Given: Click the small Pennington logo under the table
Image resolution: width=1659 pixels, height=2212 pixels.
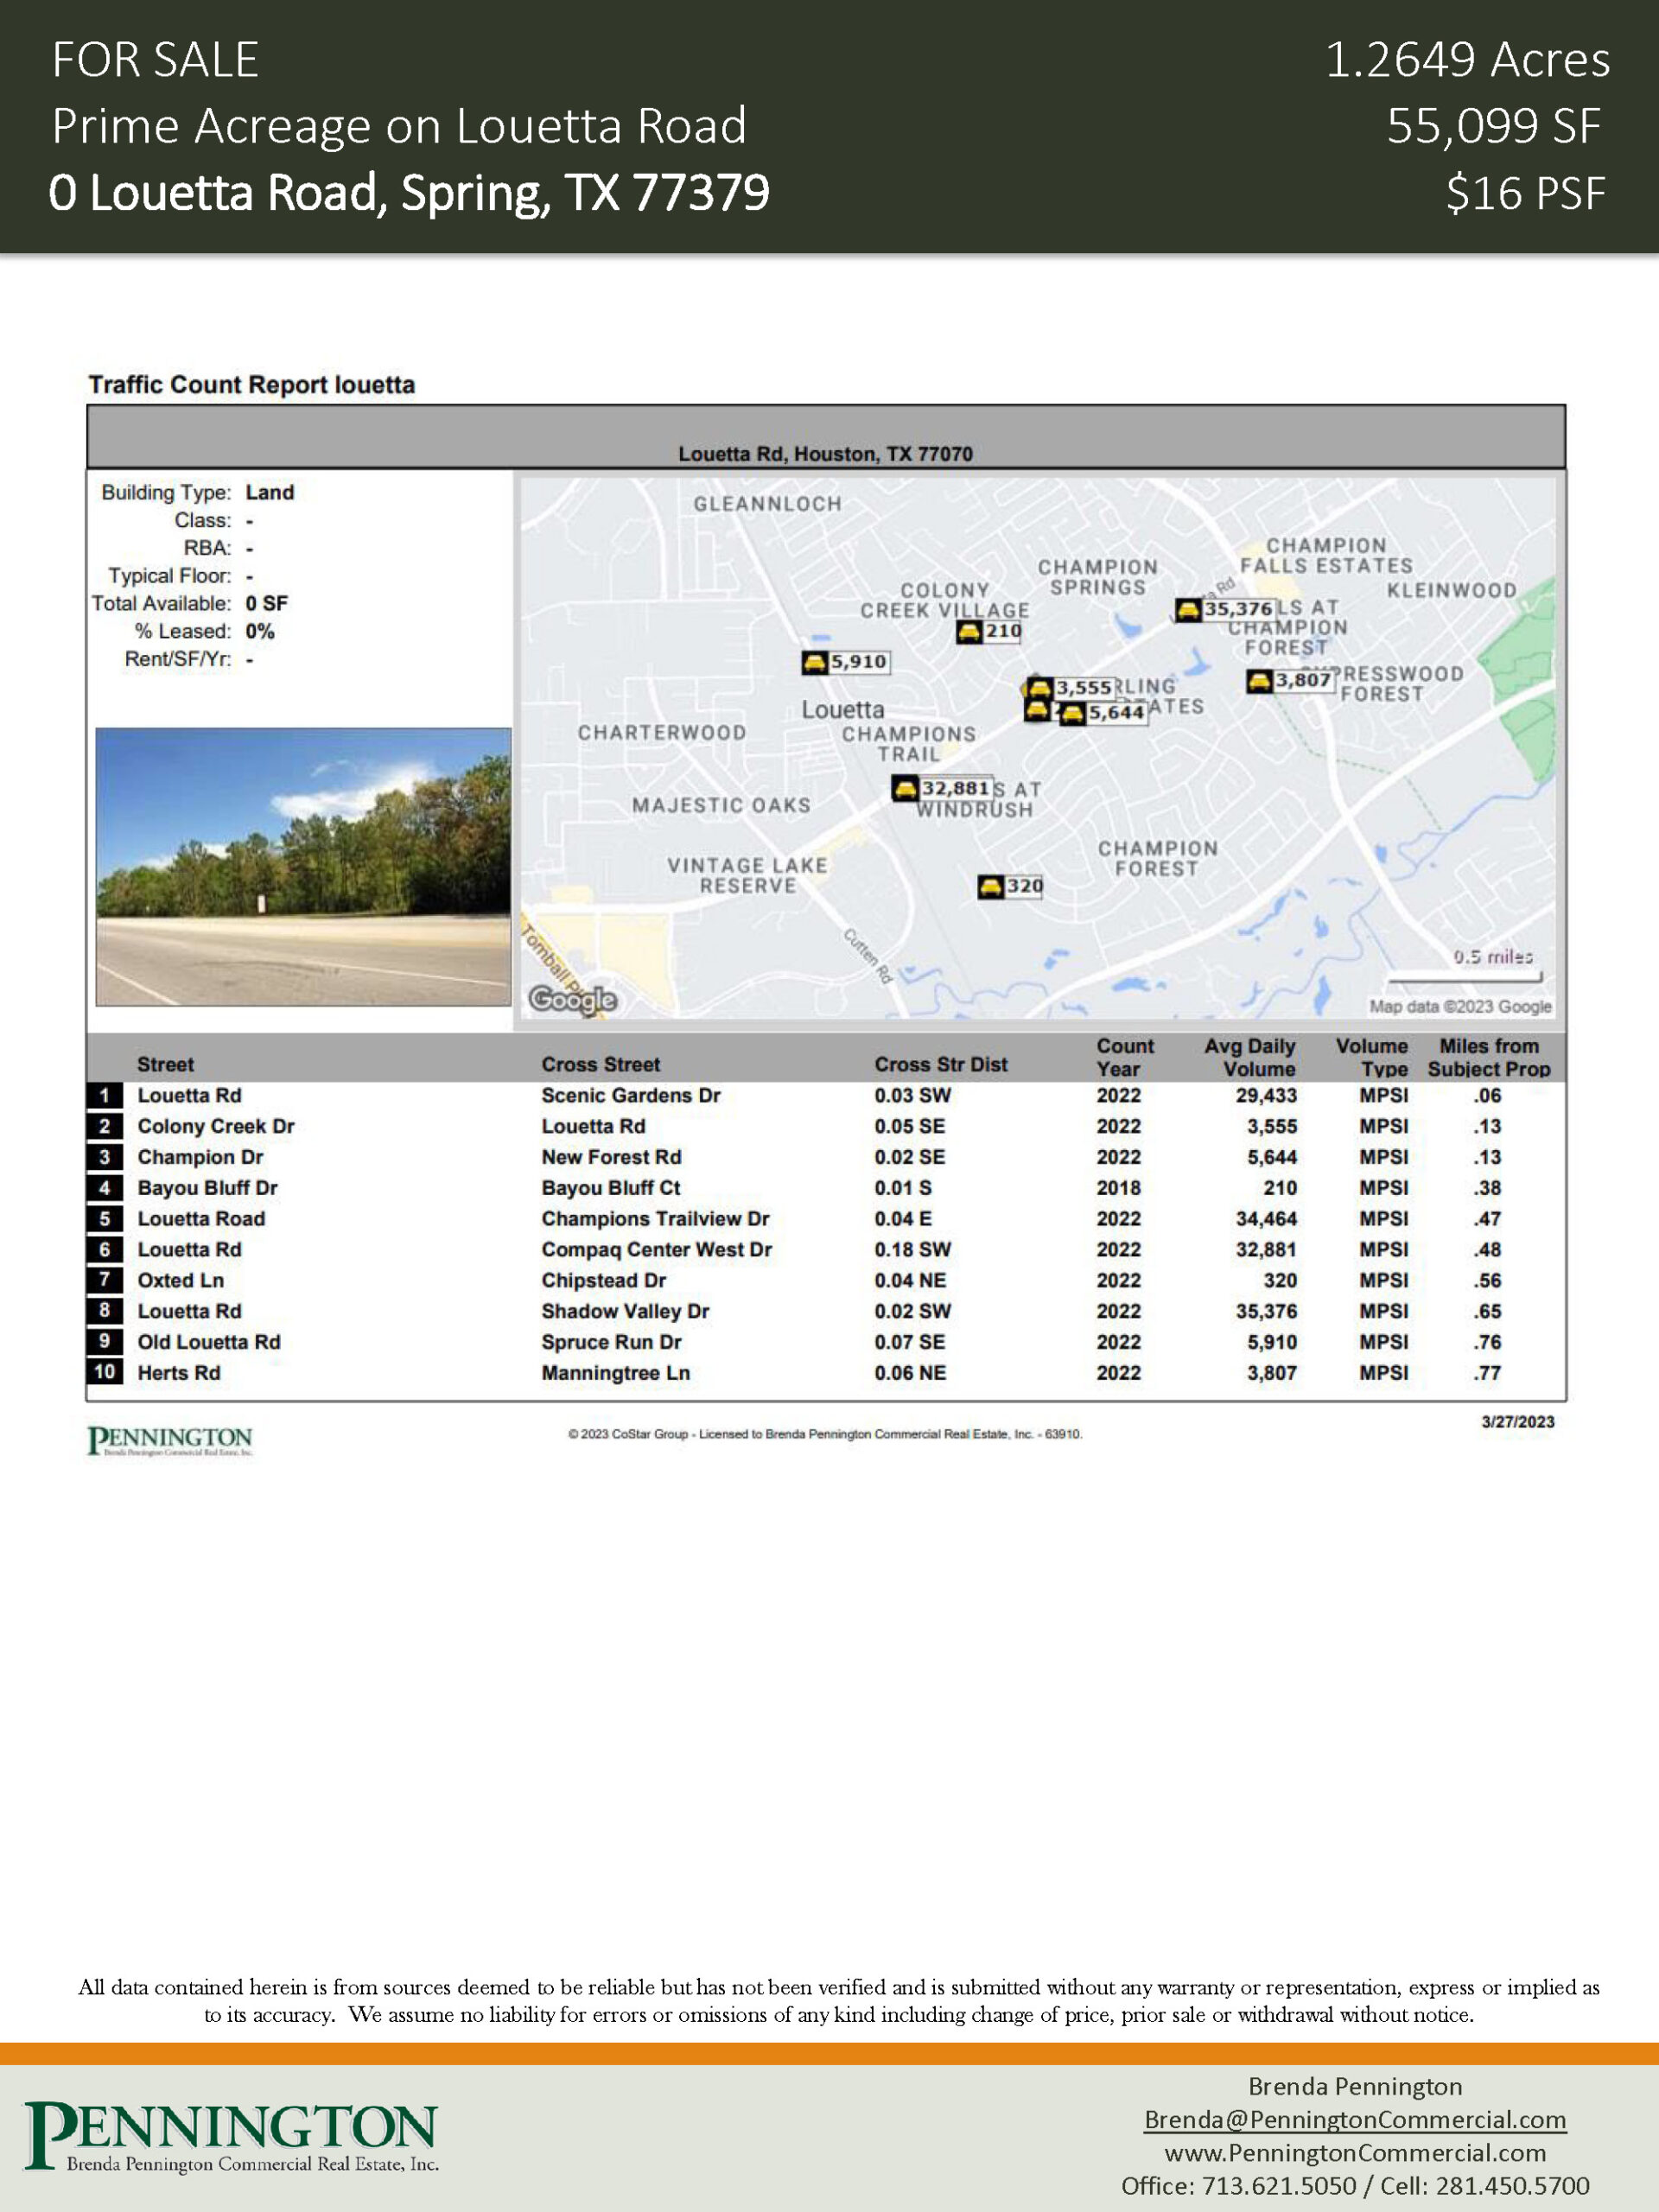Looking at the screenshot, I should pyautogui.click(x=170, y=1441).
